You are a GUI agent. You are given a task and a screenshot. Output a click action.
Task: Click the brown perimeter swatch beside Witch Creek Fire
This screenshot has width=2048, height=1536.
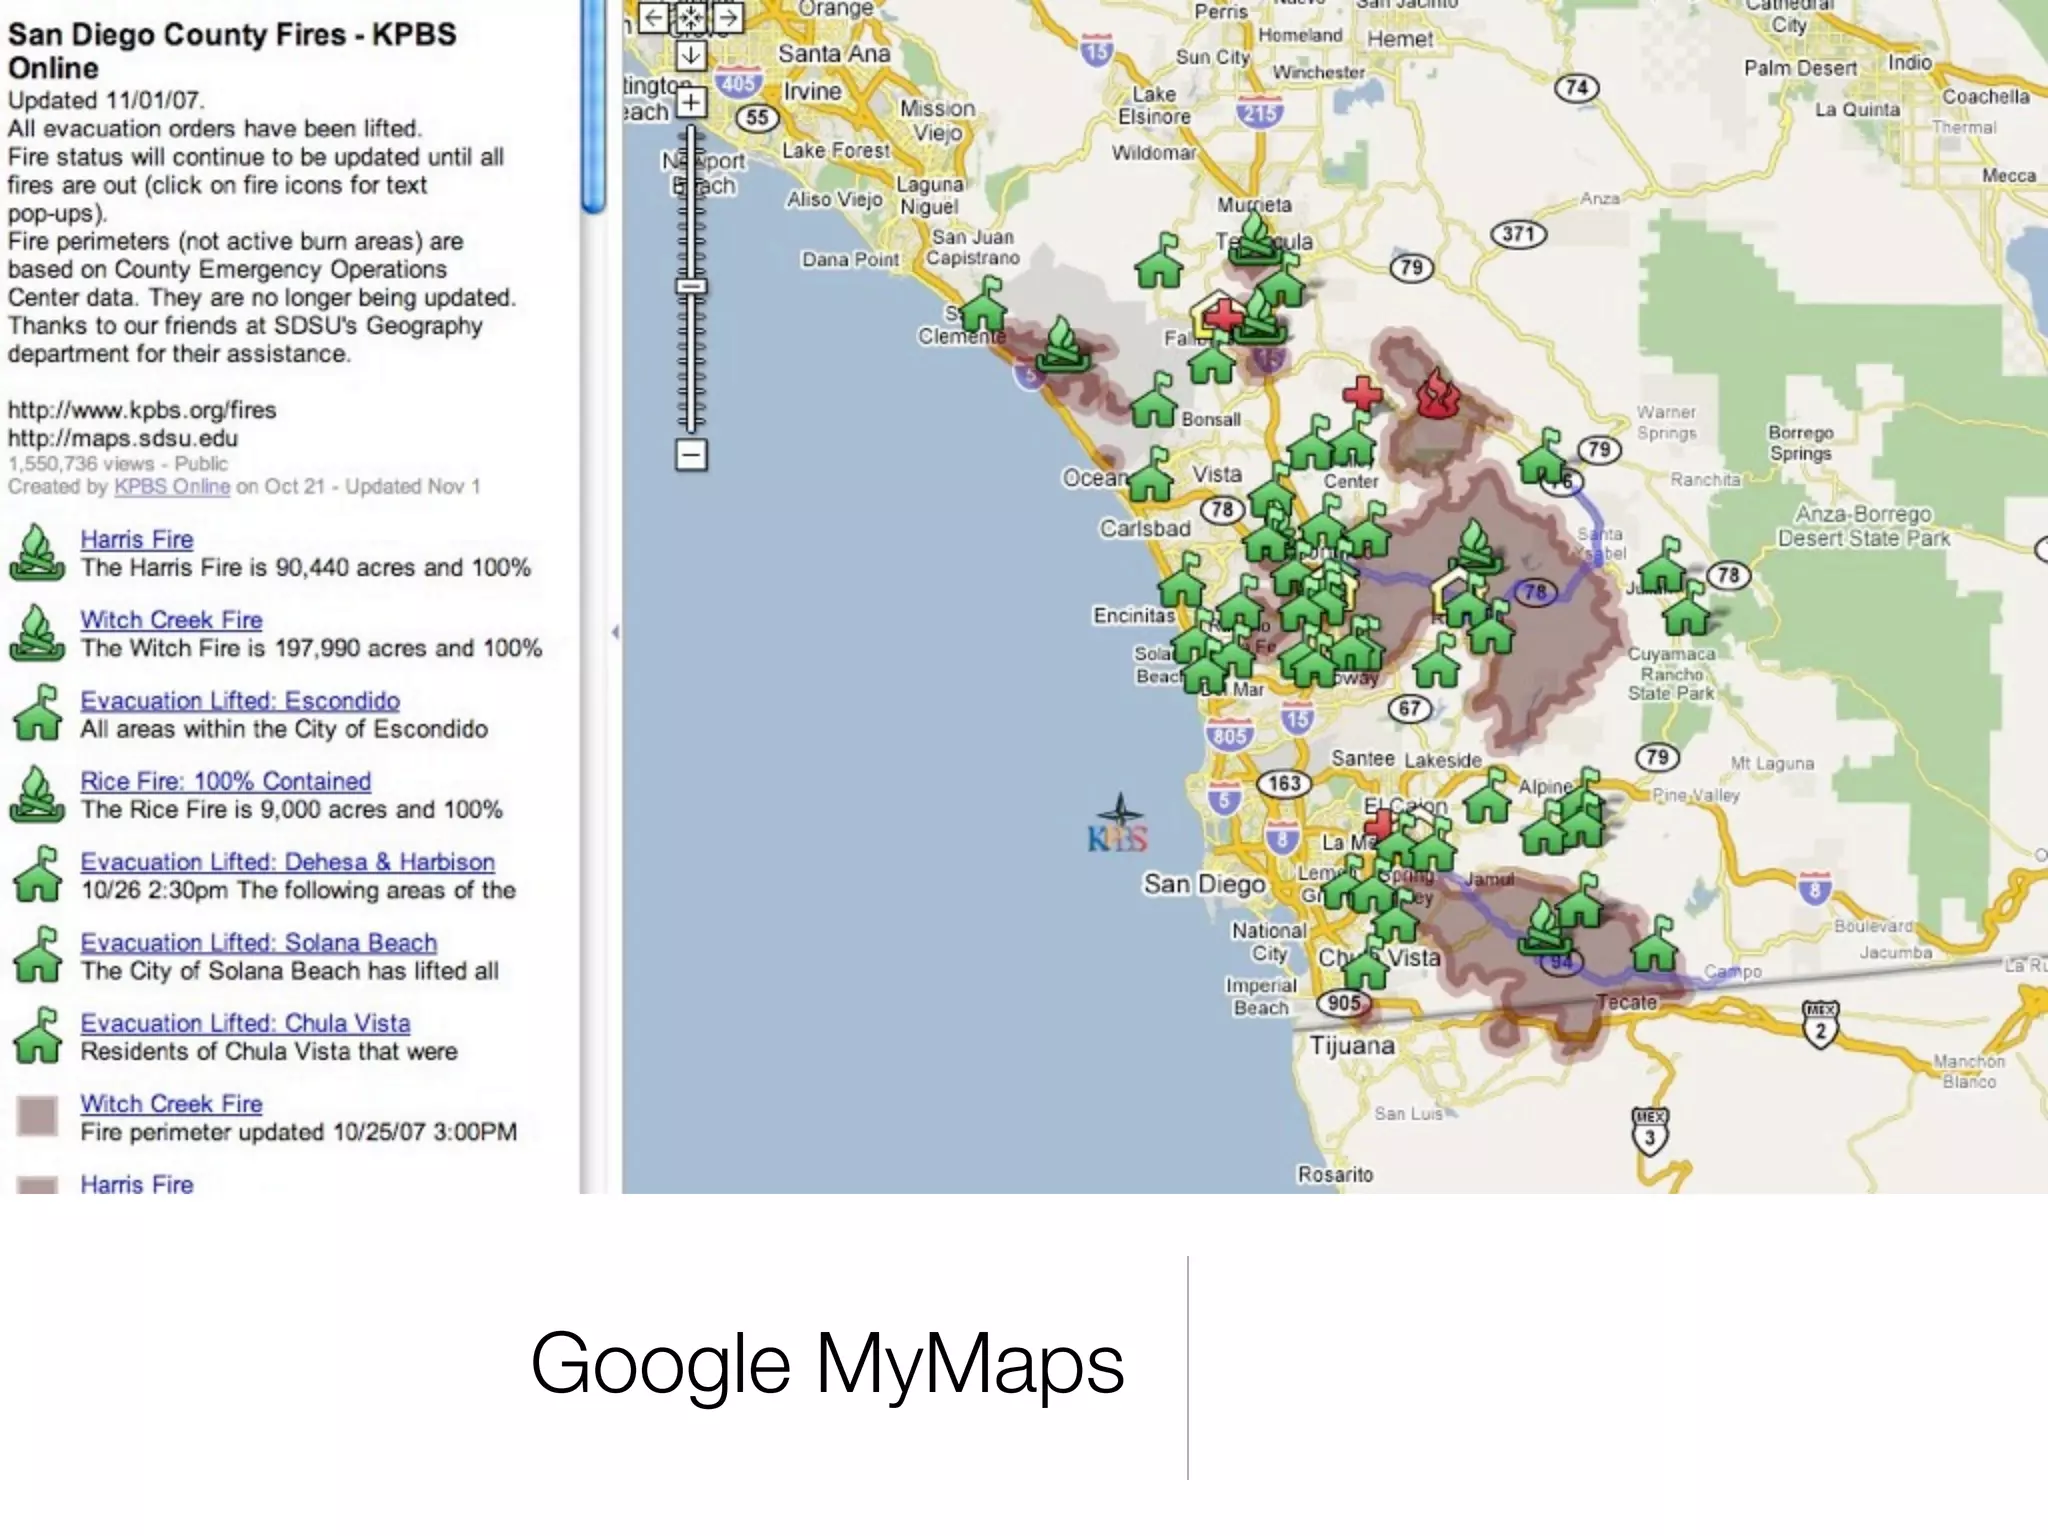[x=38, y=1117]
